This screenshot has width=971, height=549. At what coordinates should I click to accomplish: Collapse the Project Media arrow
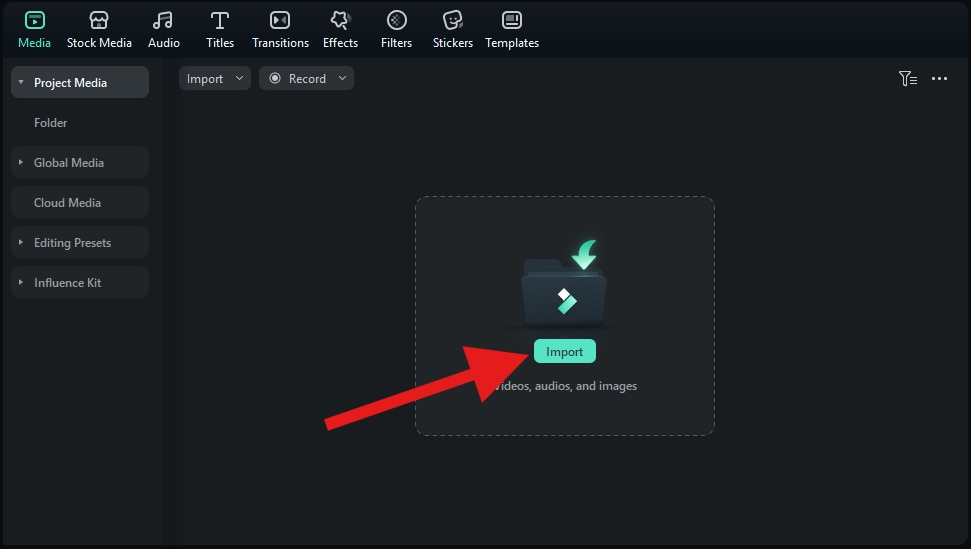point(21,82)
